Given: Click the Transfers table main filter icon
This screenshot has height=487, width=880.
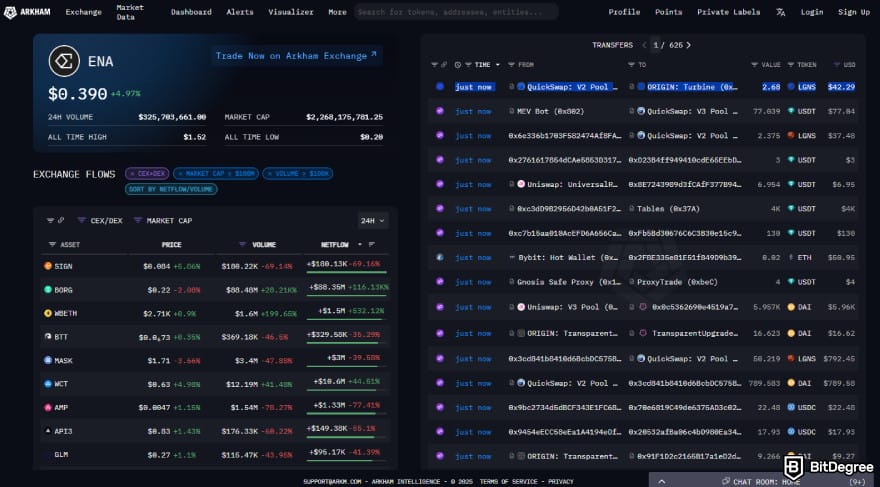Looking at the screenshot, I should pyautogui.click(x=434, y=65).
